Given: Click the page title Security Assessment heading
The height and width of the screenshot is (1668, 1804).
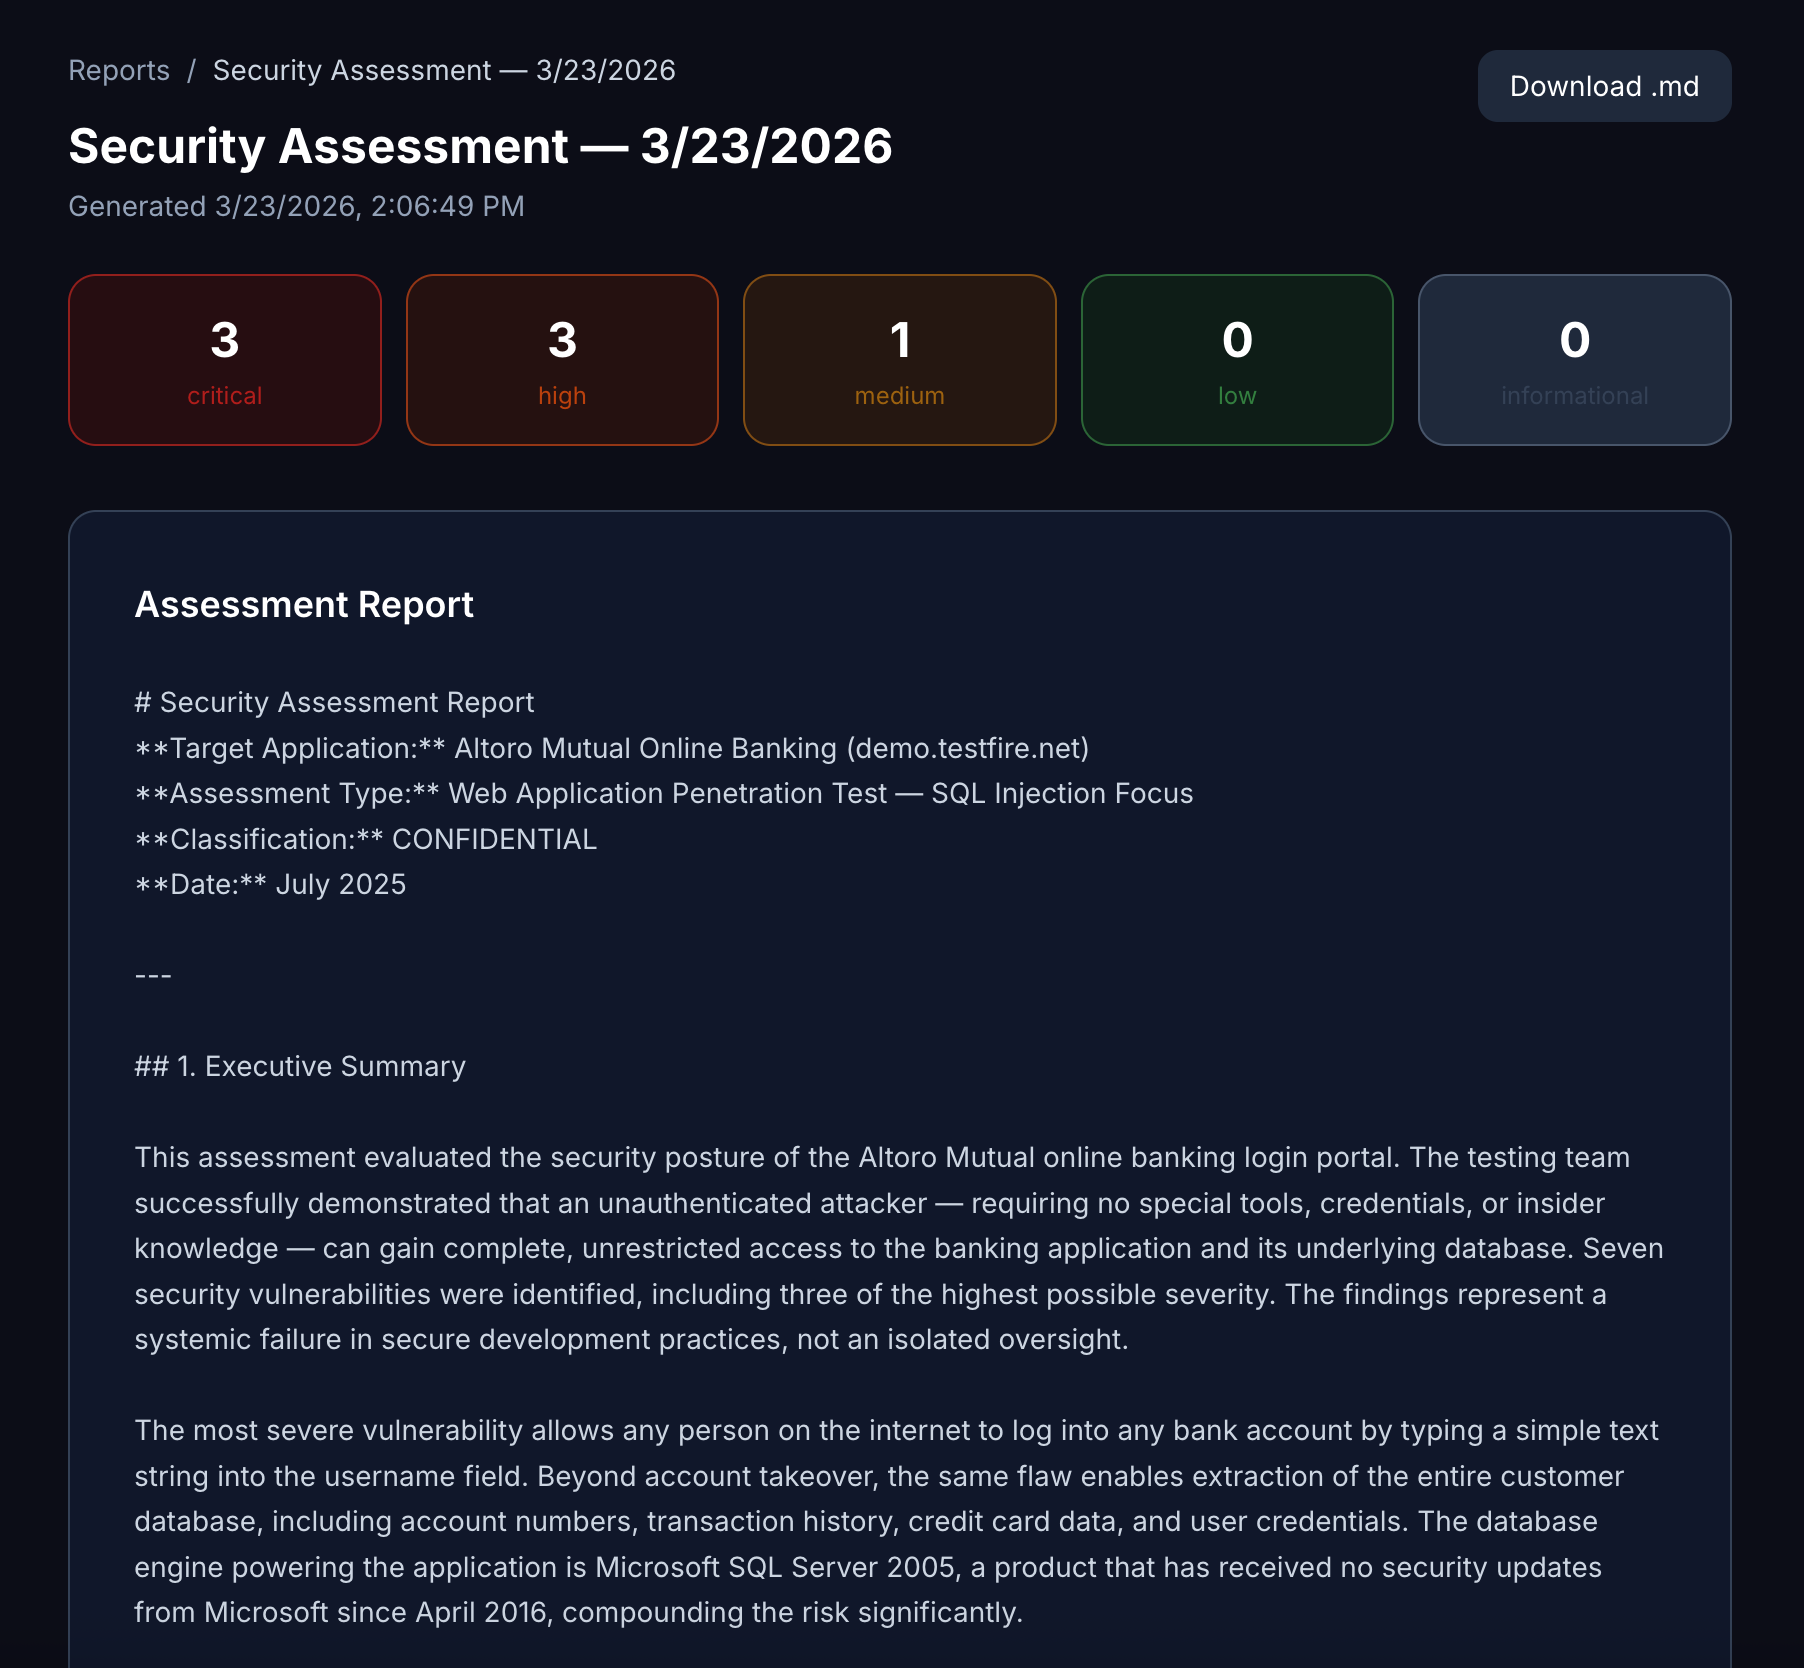Looking at the screenshot, I should tap(480, 147).
